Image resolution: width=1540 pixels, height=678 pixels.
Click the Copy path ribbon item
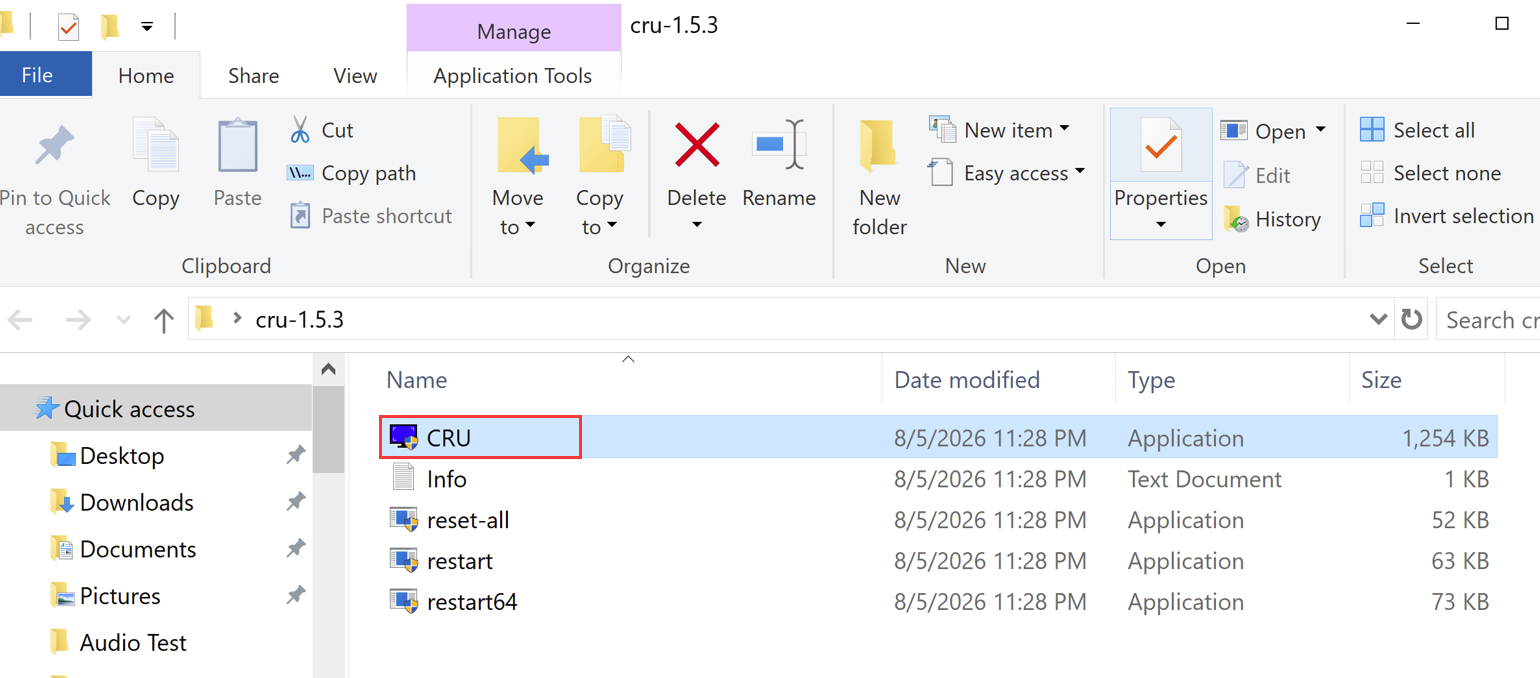tap(351, 173)
